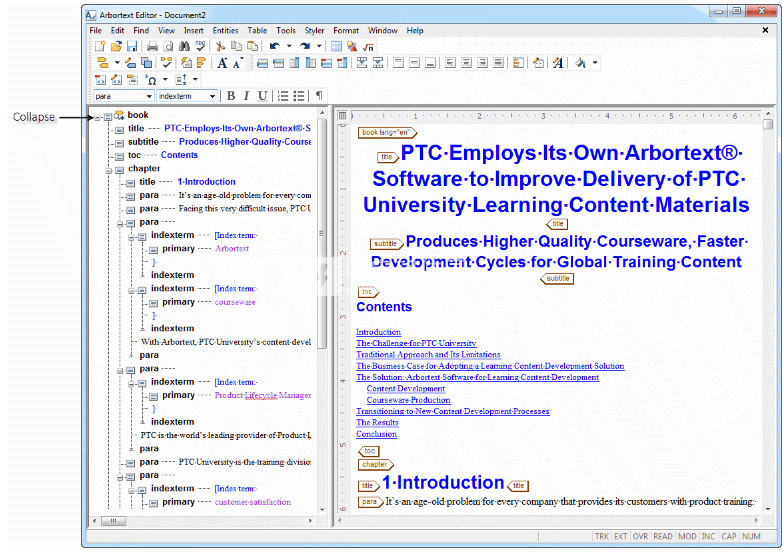
Task: Open the Omega symbol dropdown arrow
Action: point(165,79)
